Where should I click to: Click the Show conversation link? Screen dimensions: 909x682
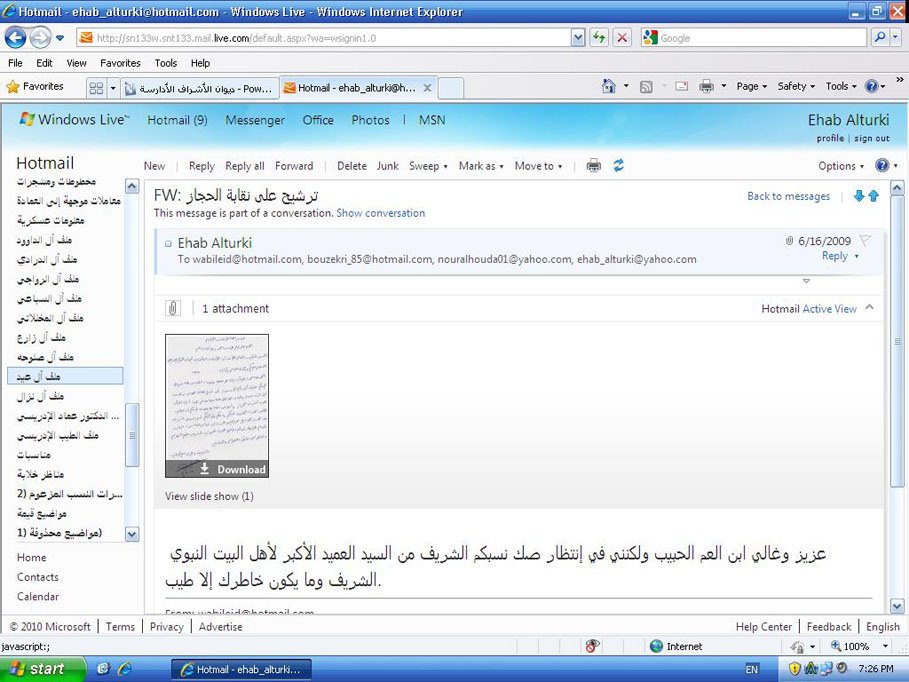[380, 213]
